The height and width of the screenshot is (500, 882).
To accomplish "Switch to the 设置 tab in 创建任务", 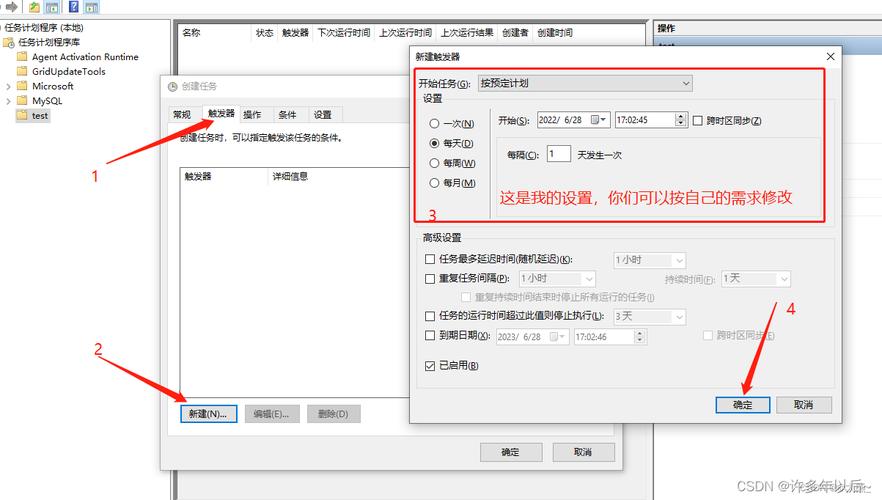I will click(x=323, y=114).
